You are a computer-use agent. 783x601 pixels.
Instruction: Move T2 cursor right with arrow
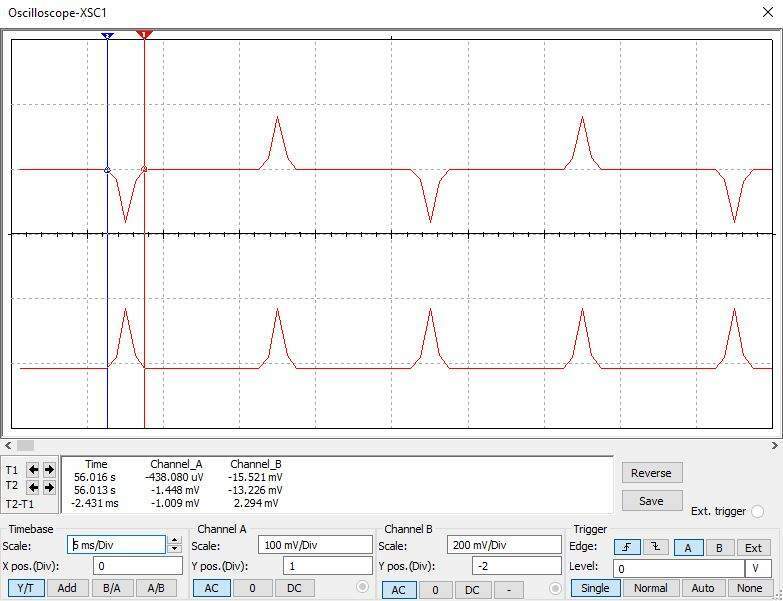coord(49,487)
